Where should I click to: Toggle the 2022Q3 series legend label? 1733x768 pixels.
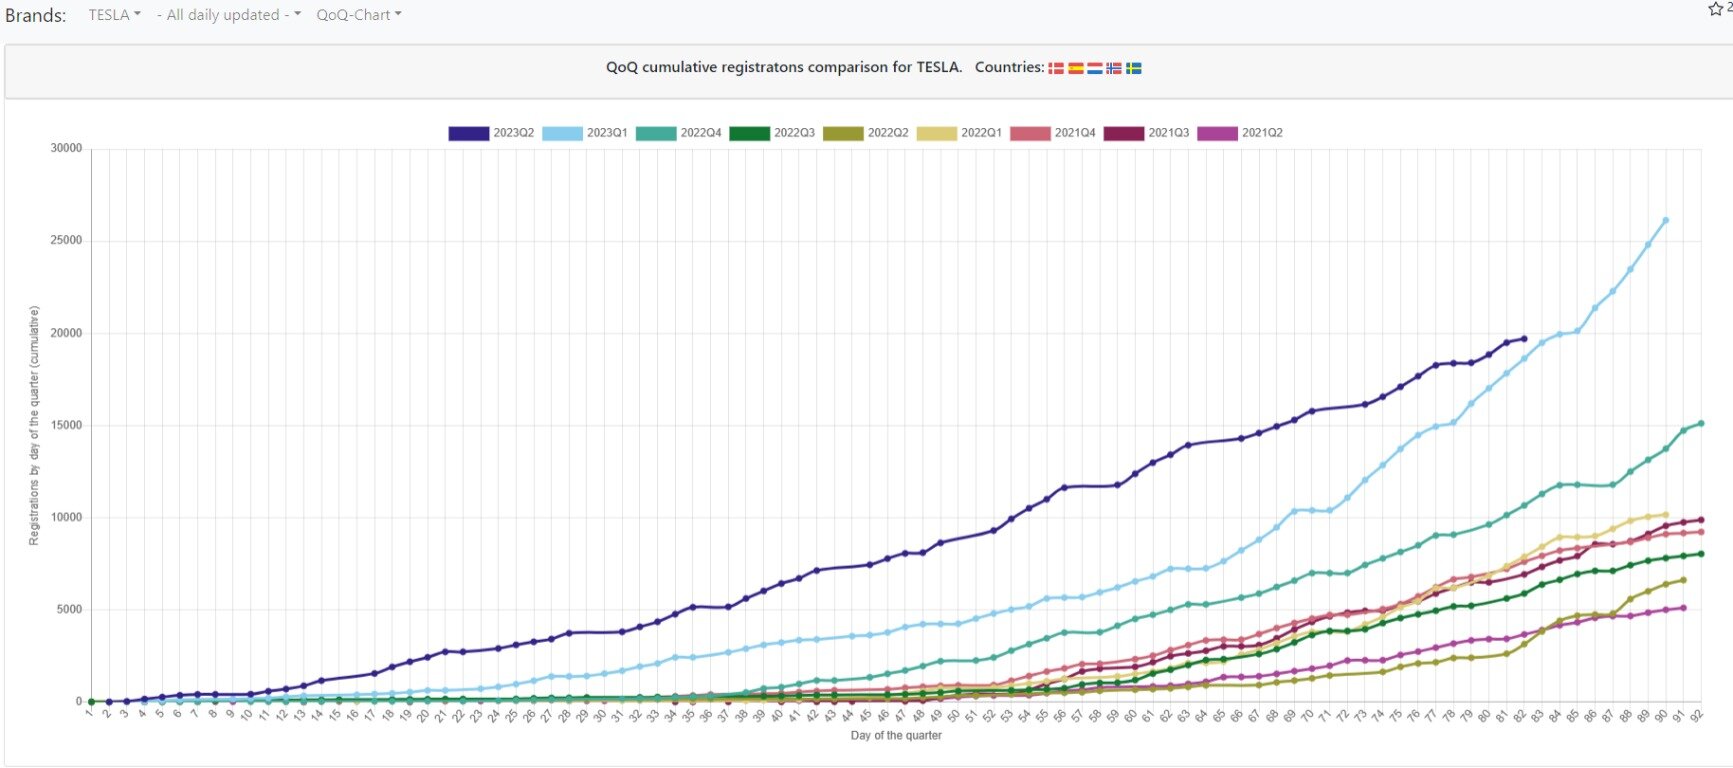coord(794,133)
